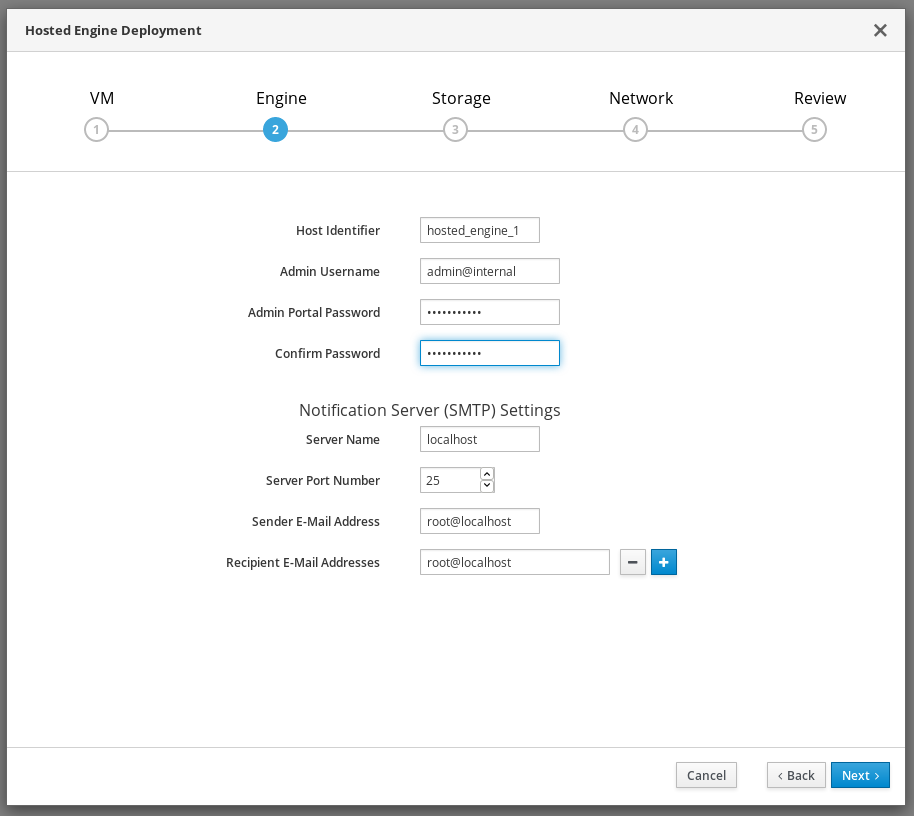Edit the Recipient E-Mail Addresses field

click(515, 562)
